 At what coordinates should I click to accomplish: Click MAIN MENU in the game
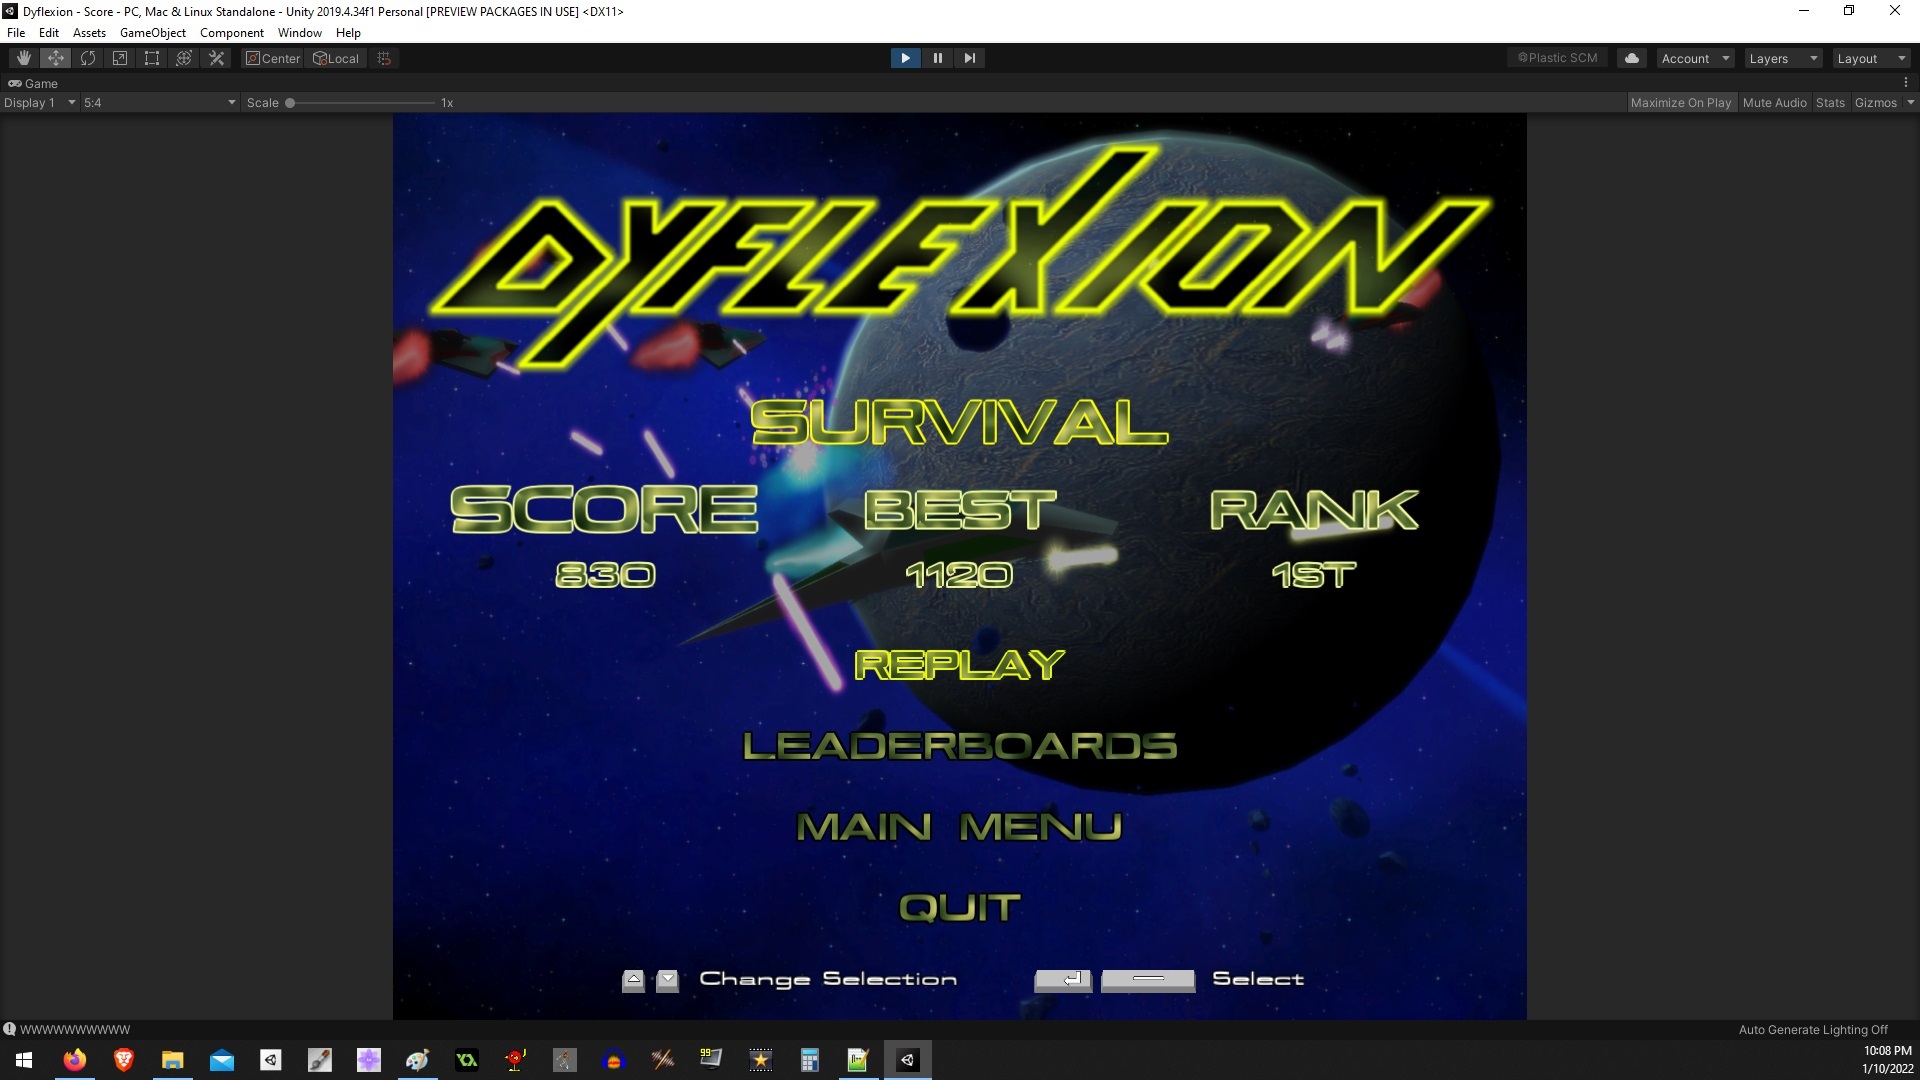click(960, 827)
